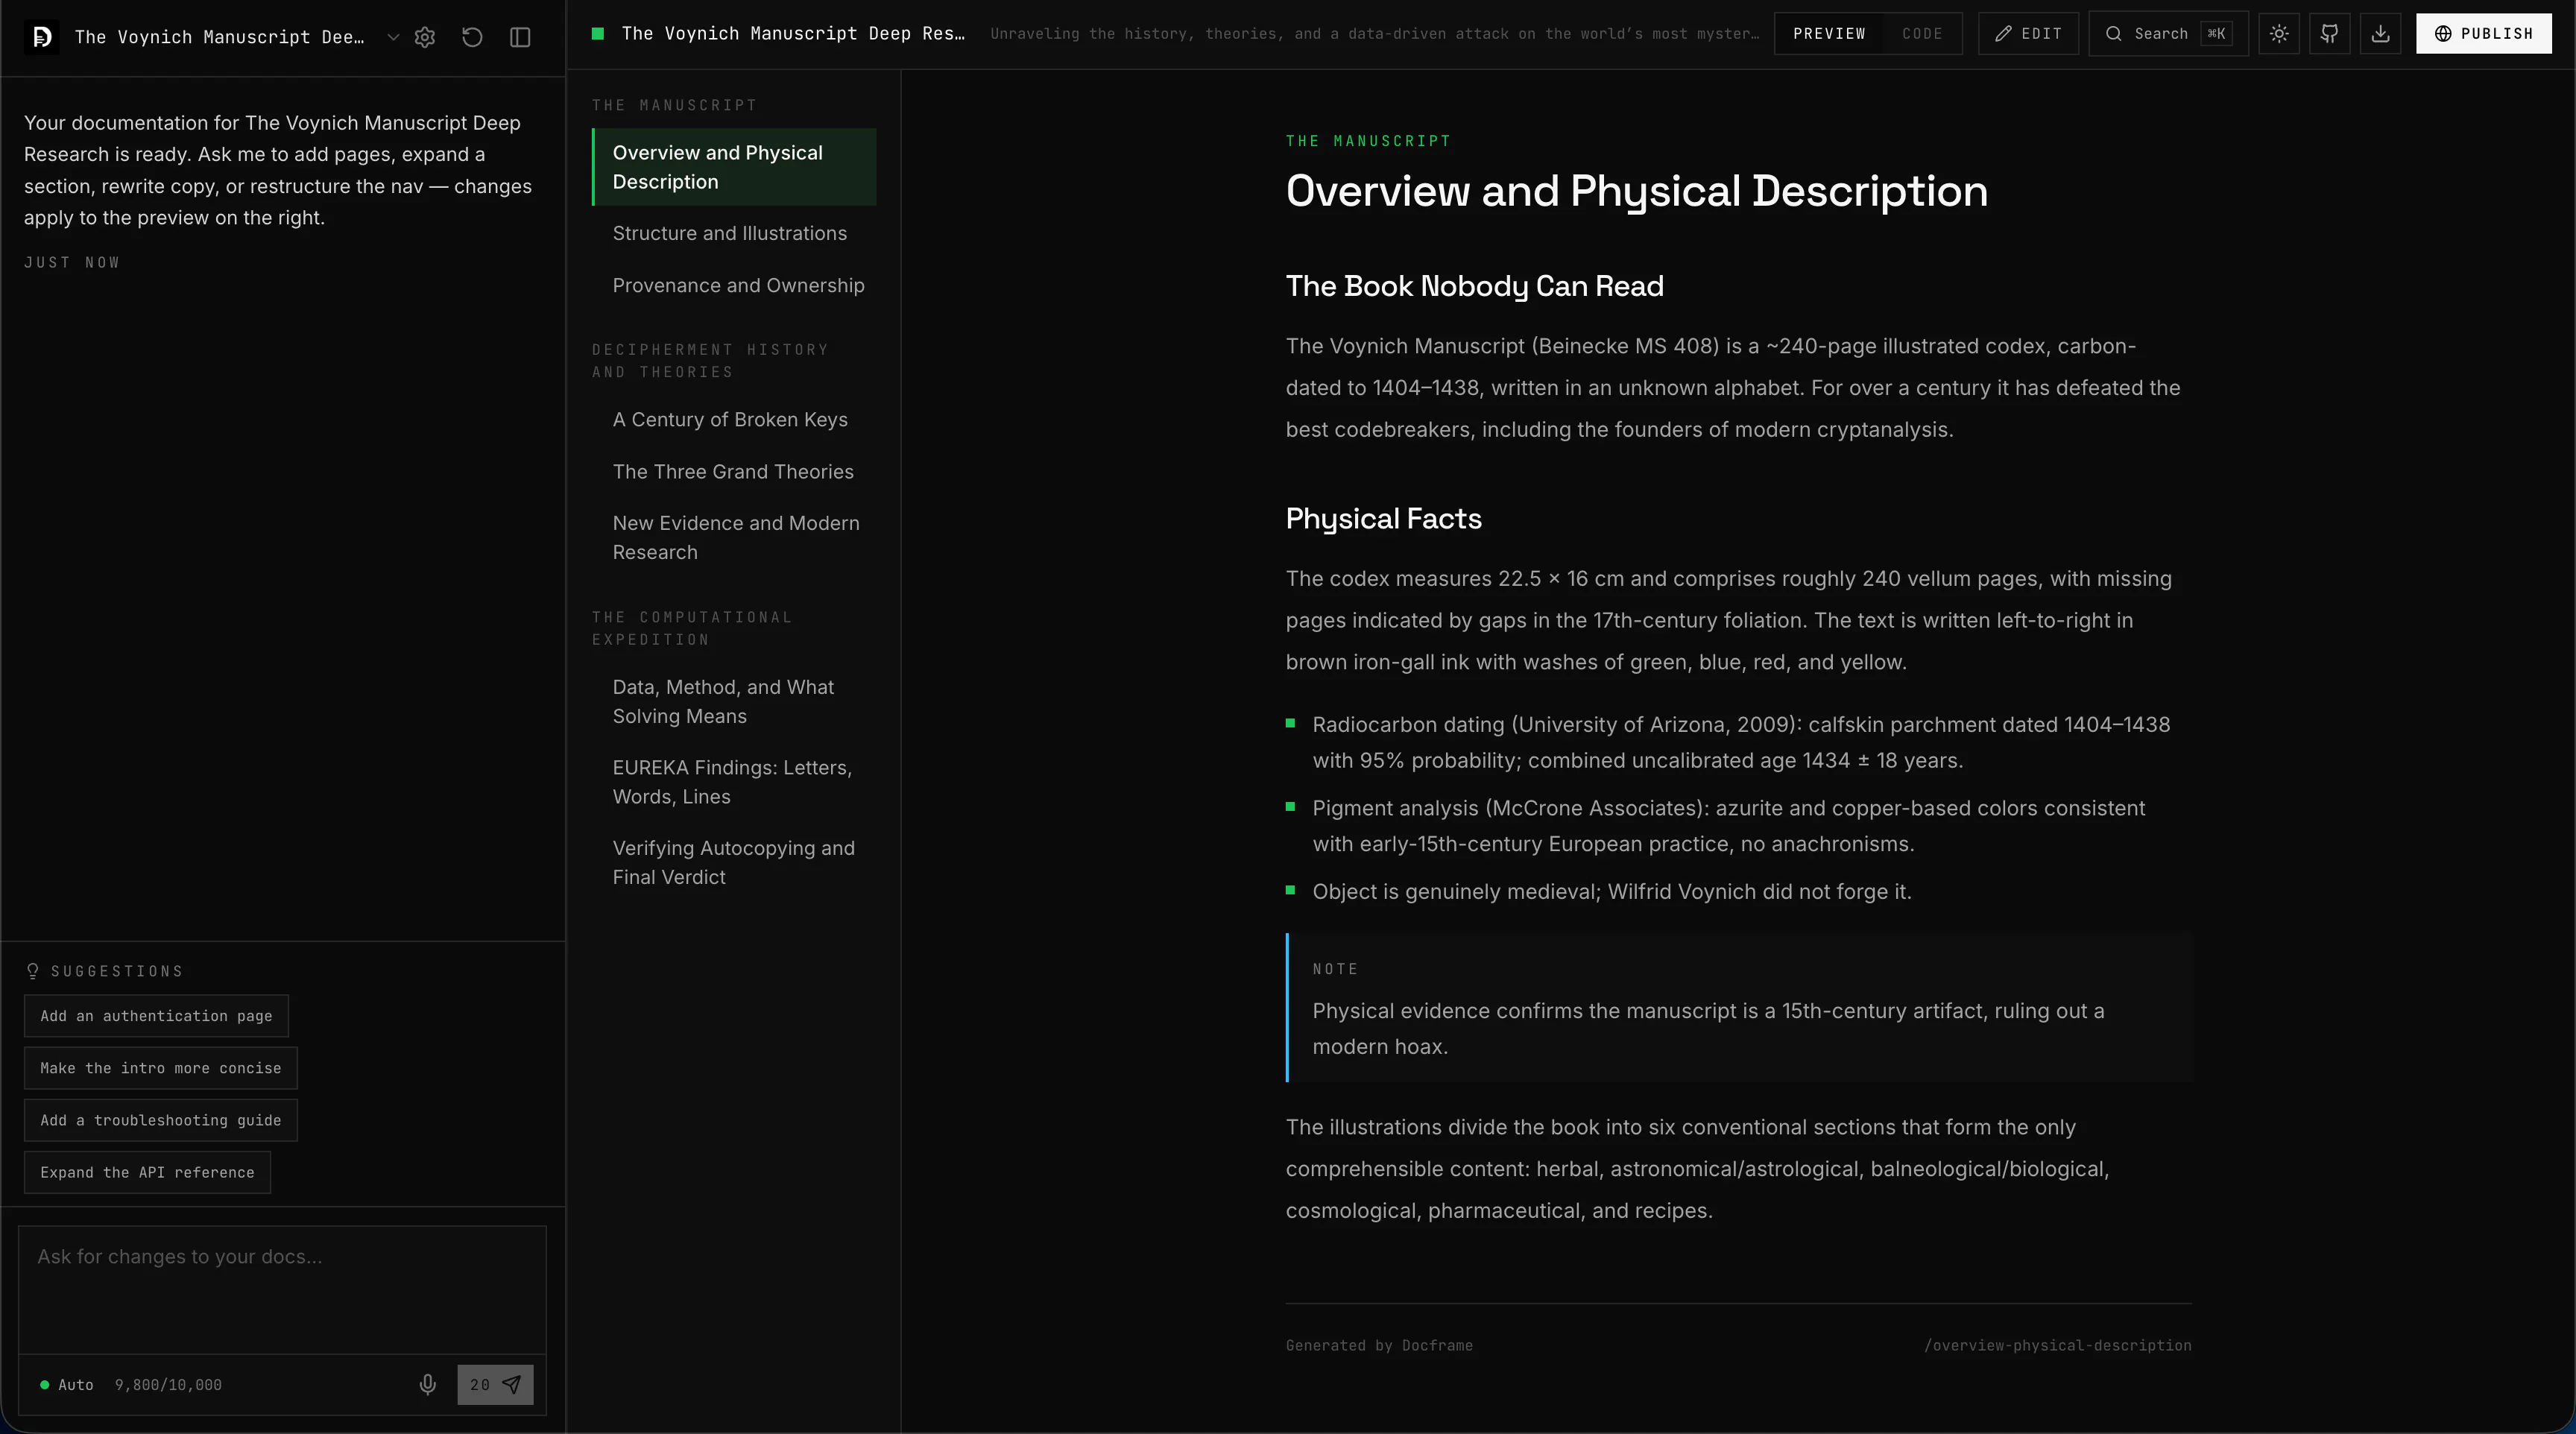Image resolution: width=2576 pixels, height=1434 pixels.
Task: Click THE COMPUTATIONAL EXPEDITION section label
Action: pos(692,628)
